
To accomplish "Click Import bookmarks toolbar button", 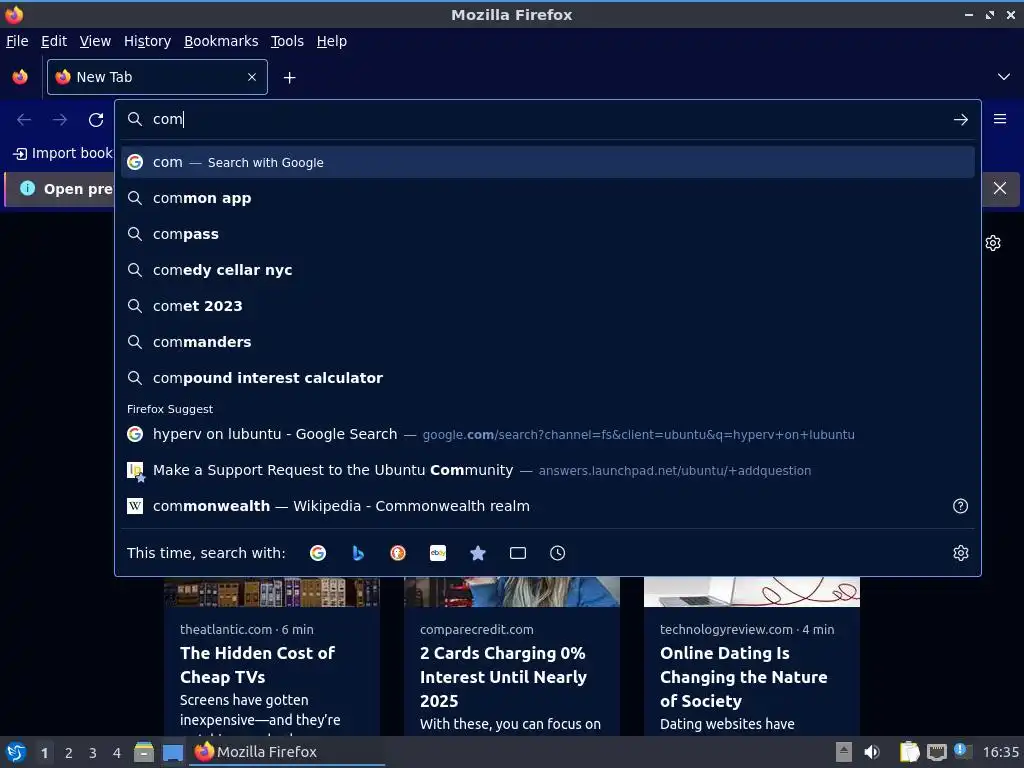I will point(63,153).
